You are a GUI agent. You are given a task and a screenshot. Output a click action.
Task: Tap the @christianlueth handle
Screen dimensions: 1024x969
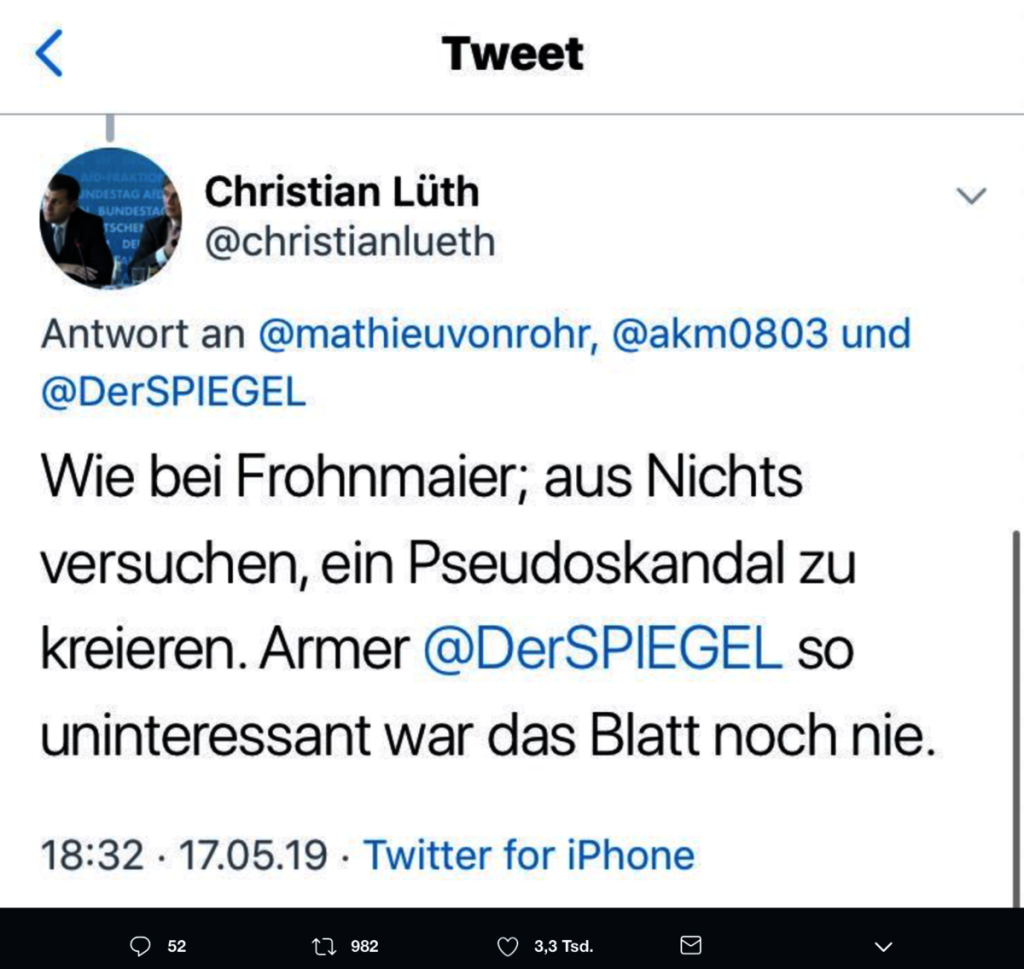tap(350, 241)
